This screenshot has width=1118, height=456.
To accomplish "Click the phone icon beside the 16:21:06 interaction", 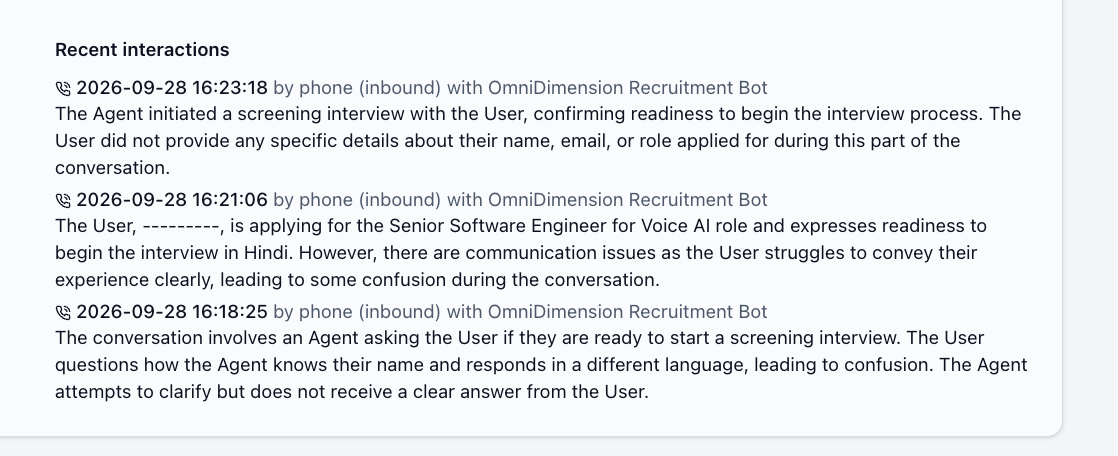I will [x=63, y=200].
